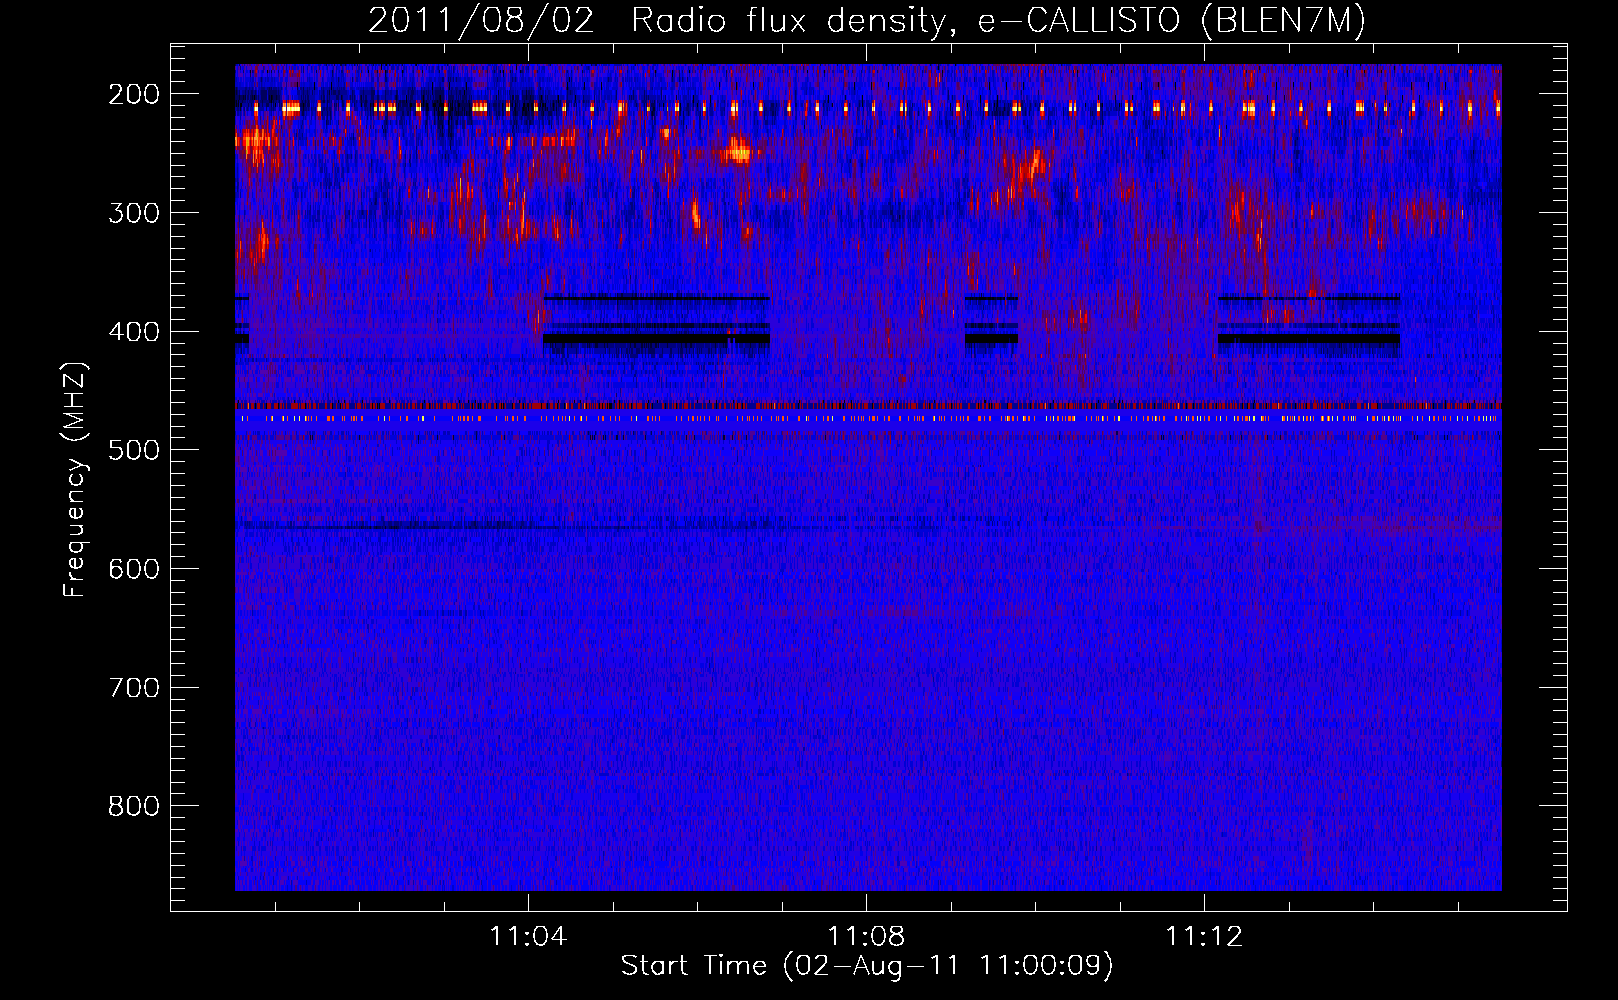Image resolution: width=1618 pixels, height=1000 pixels.
Task: Click the 800 frequency tick label
Action: (133, 806)
